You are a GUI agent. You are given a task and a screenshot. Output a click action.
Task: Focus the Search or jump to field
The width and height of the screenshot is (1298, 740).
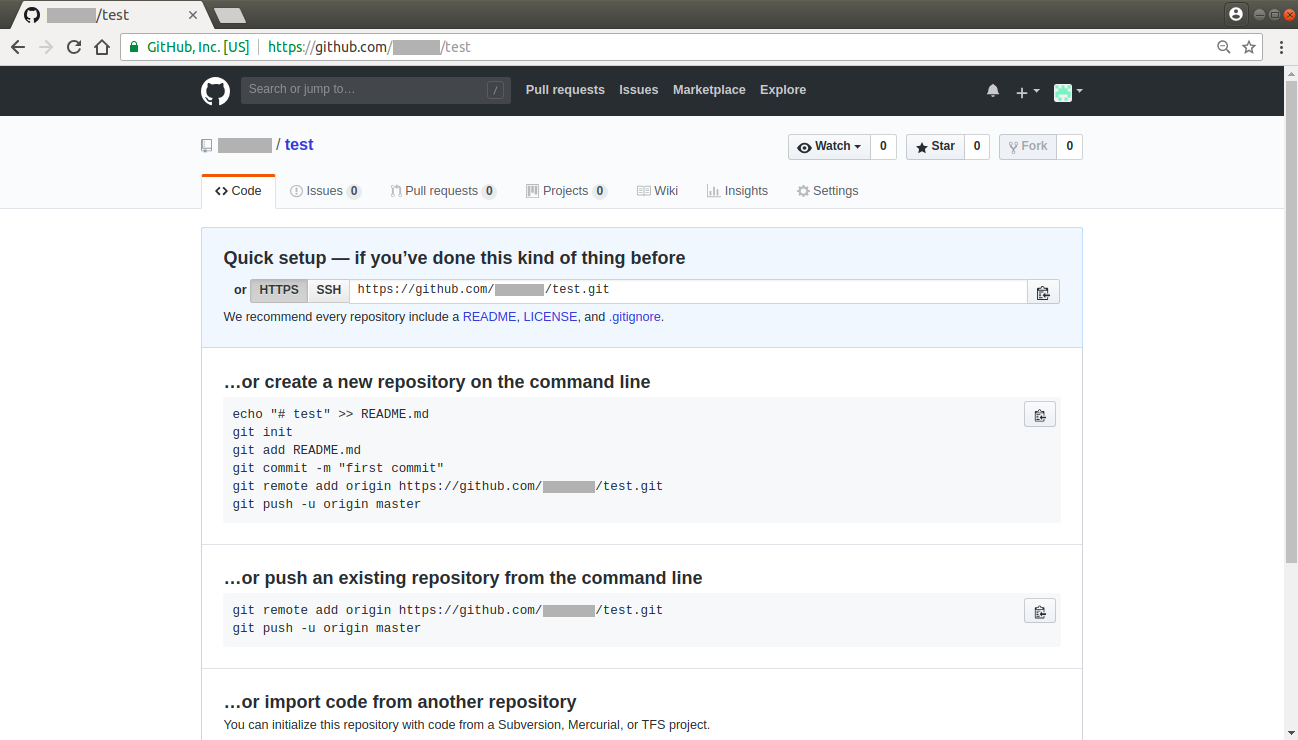[375, 90]
